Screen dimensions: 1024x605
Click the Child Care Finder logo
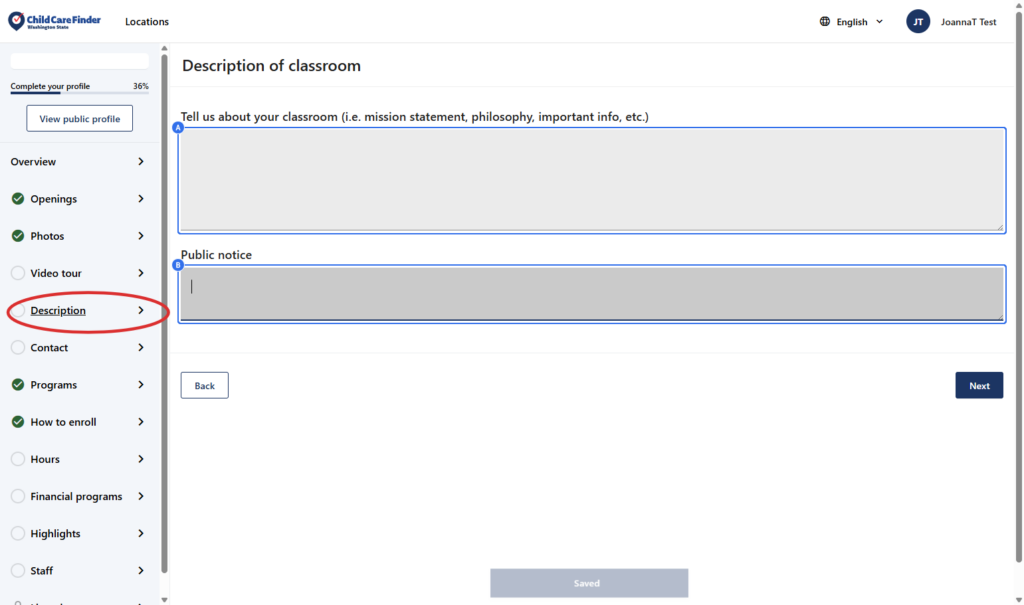[x=55, y=21]
